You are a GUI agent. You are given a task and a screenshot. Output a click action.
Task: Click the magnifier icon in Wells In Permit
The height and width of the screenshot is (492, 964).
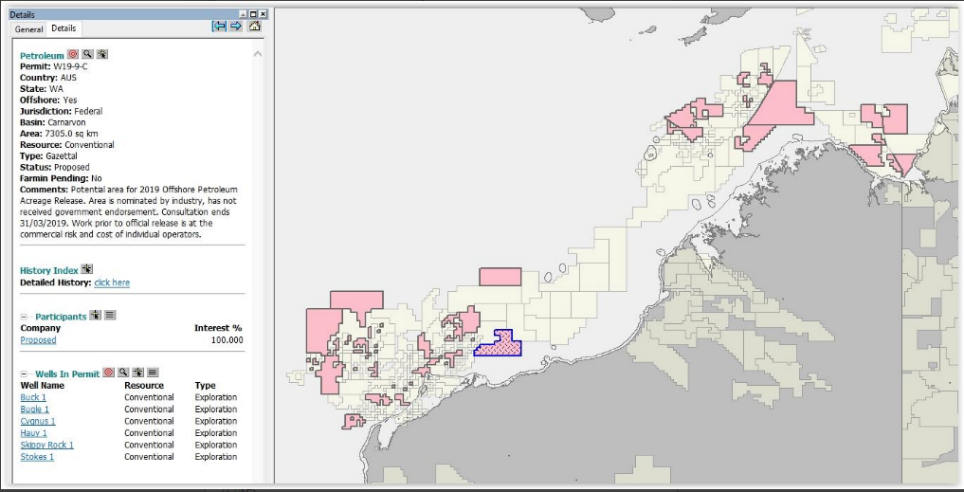[123, 373]
